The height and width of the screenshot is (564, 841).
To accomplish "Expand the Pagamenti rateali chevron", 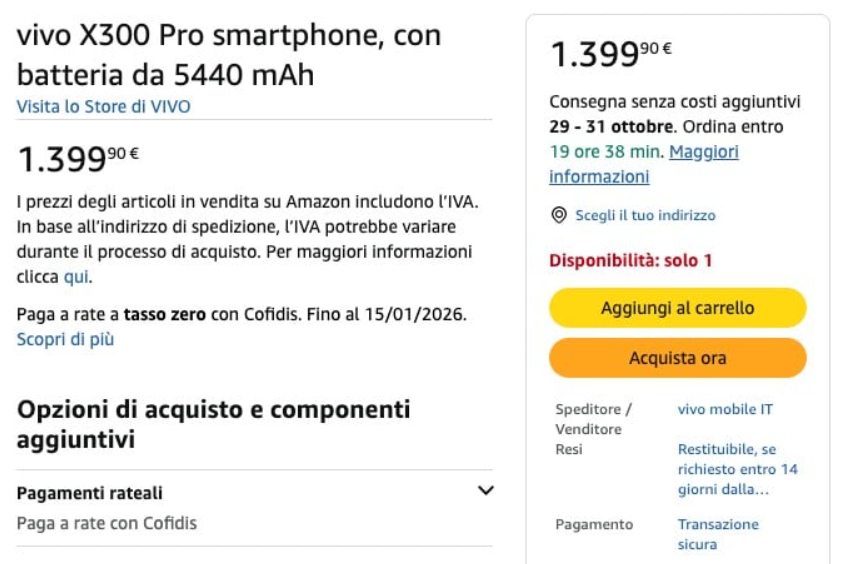I will tap(486, 491).
